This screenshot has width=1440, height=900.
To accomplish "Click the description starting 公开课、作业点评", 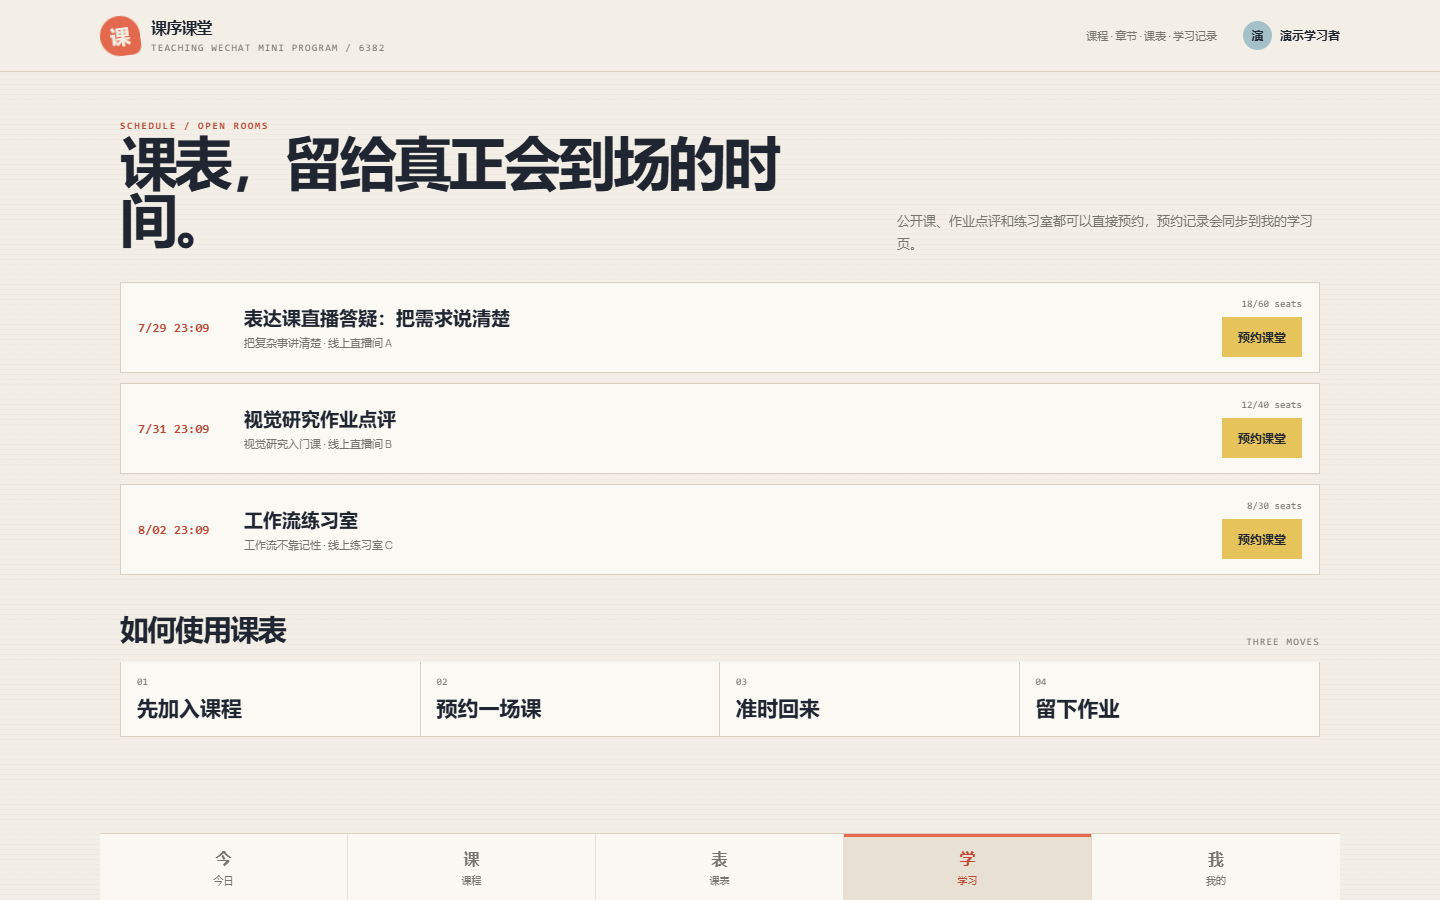I will [1105, 232].
